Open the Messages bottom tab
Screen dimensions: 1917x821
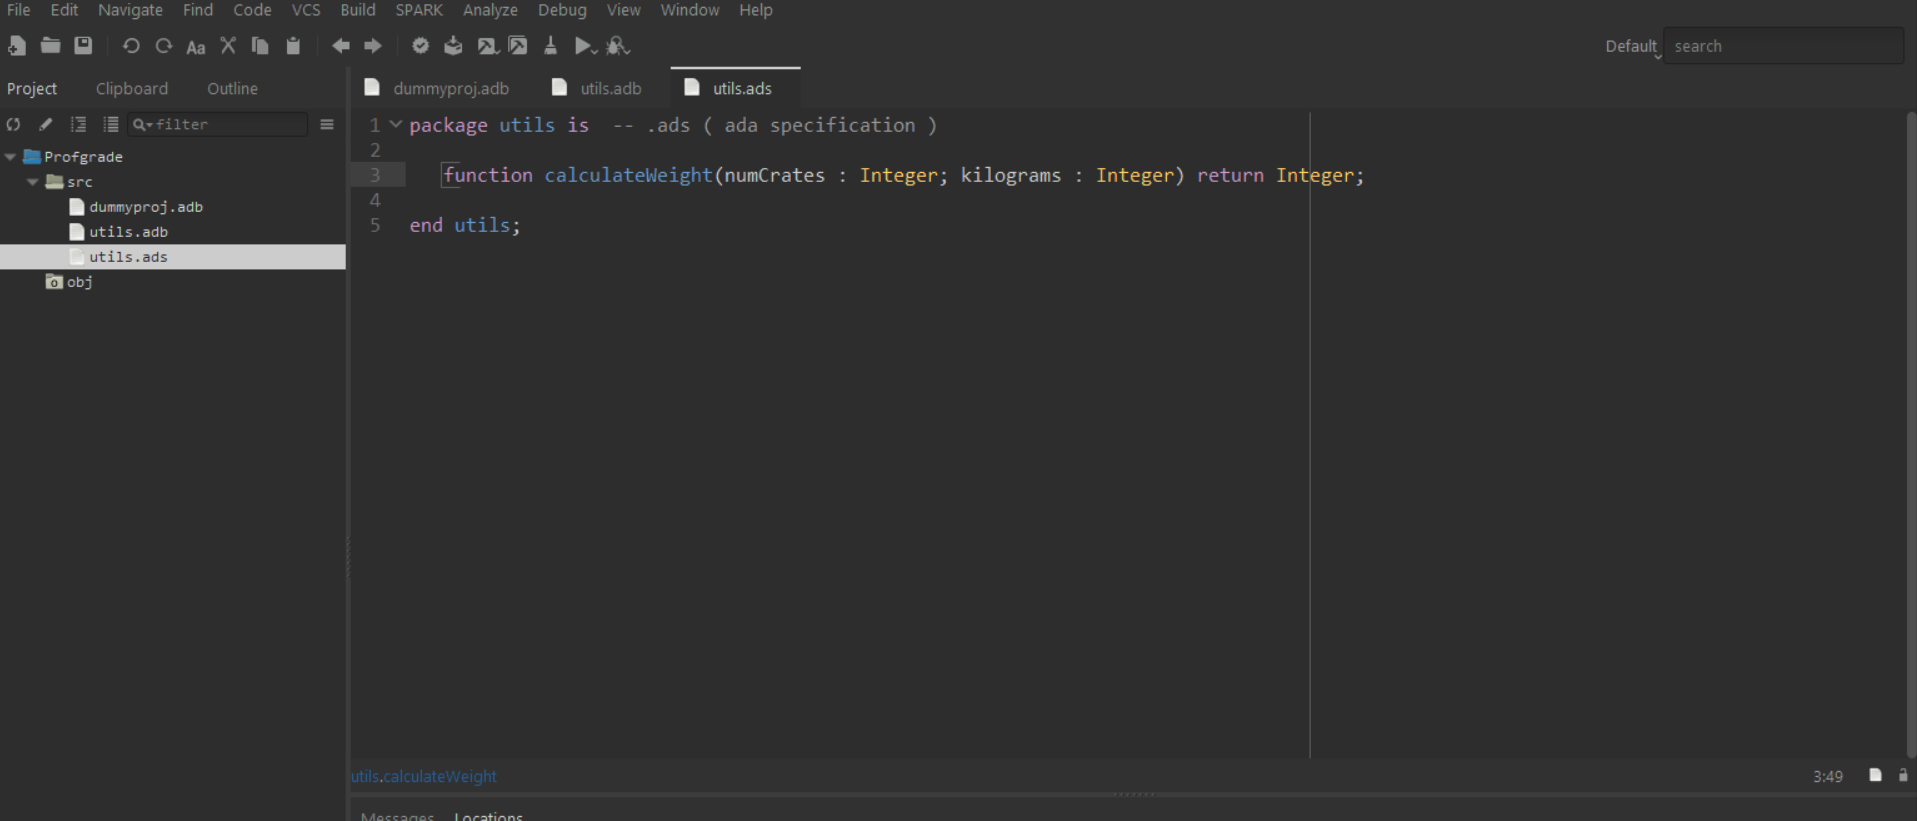click(397, 815)
